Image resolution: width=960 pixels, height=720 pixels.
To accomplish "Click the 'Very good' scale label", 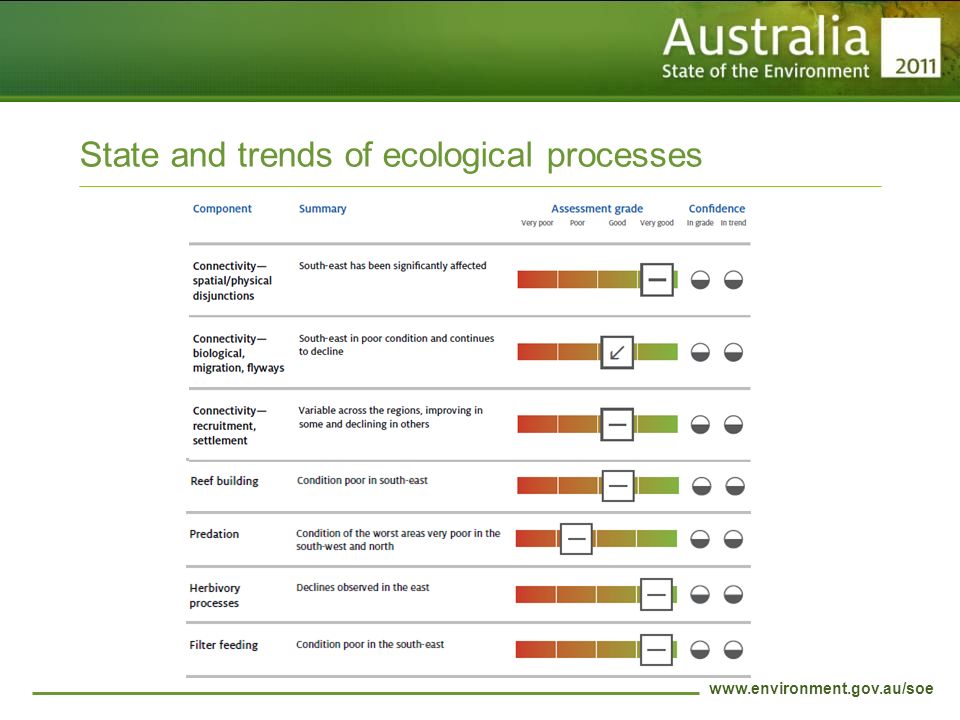I will pyautogui.click(x=657, y=223).
